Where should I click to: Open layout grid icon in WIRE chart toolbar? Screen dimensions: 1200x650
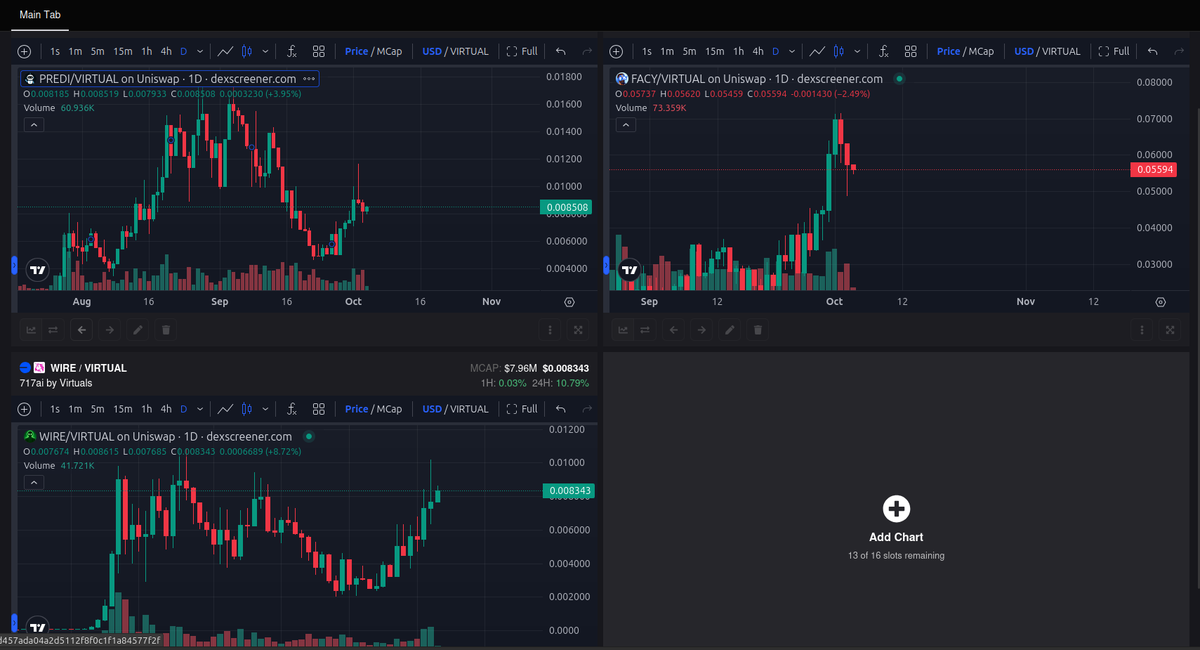318,409
